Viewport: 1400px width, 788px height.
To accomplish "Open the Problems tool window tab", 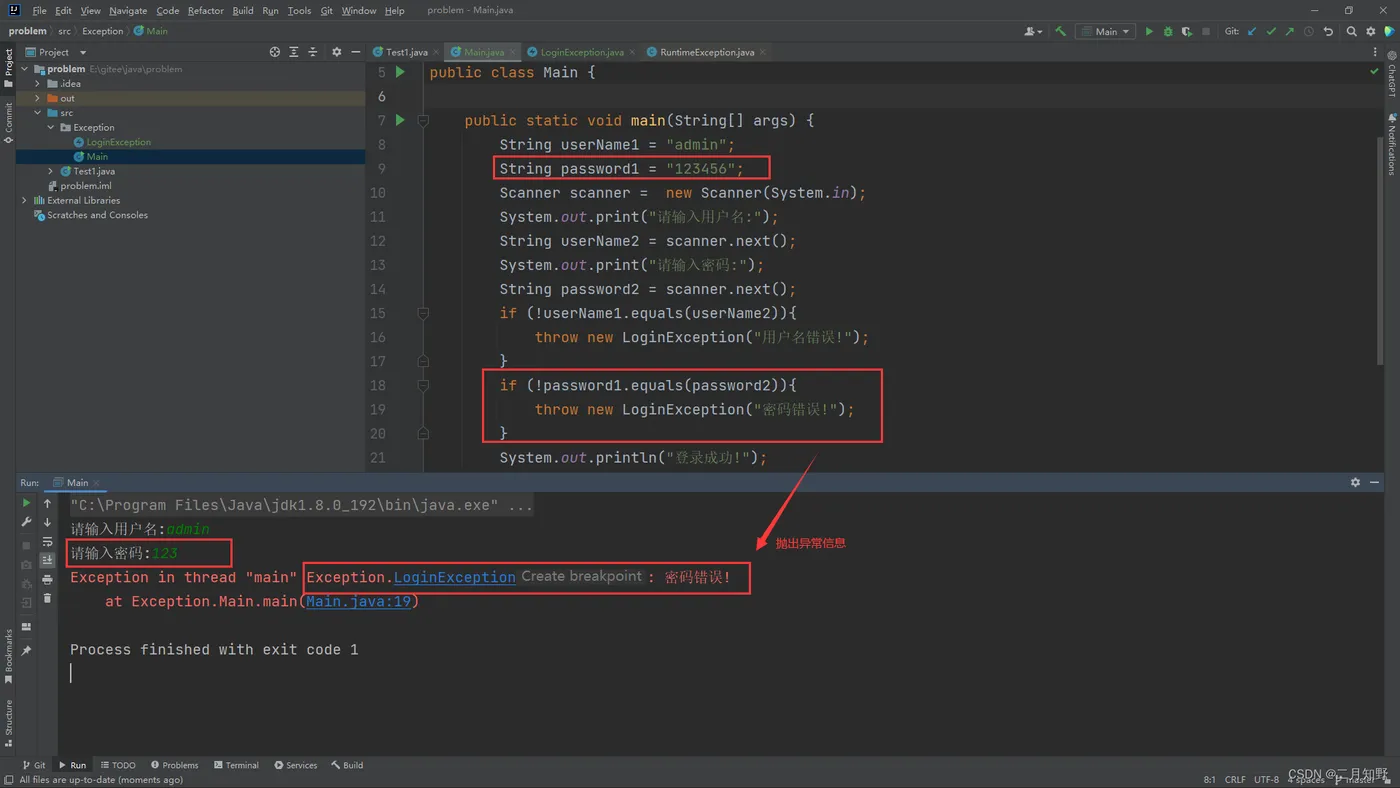I will click(x=174, y=765).
